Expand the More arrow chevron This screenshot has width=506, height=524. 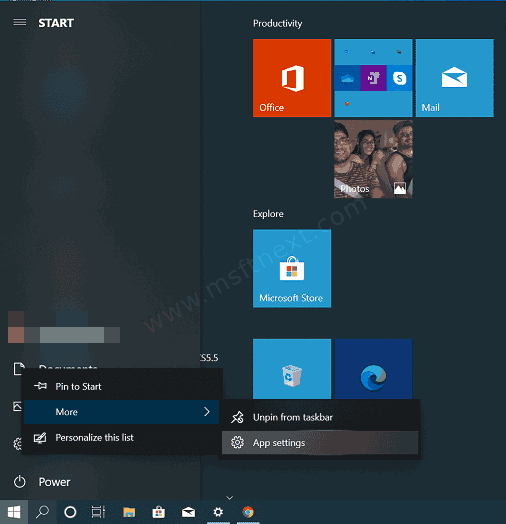point(207,412)
